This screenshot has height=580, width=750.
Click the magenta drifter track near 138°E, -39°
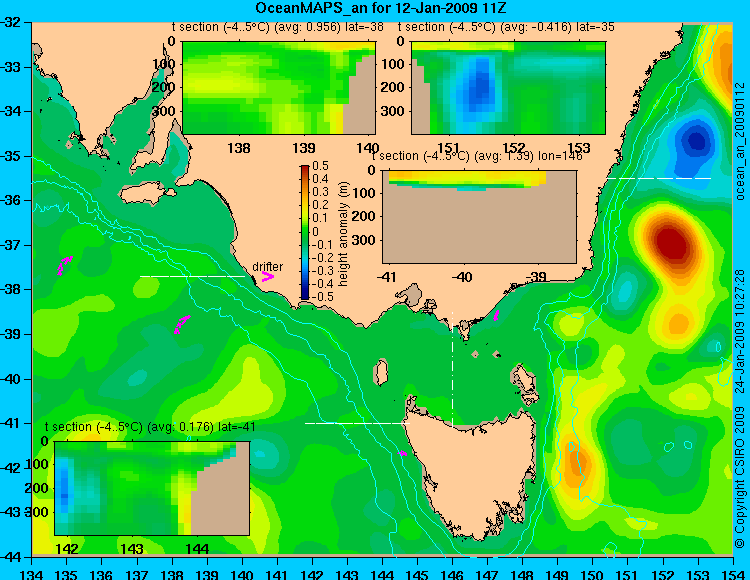182,324
